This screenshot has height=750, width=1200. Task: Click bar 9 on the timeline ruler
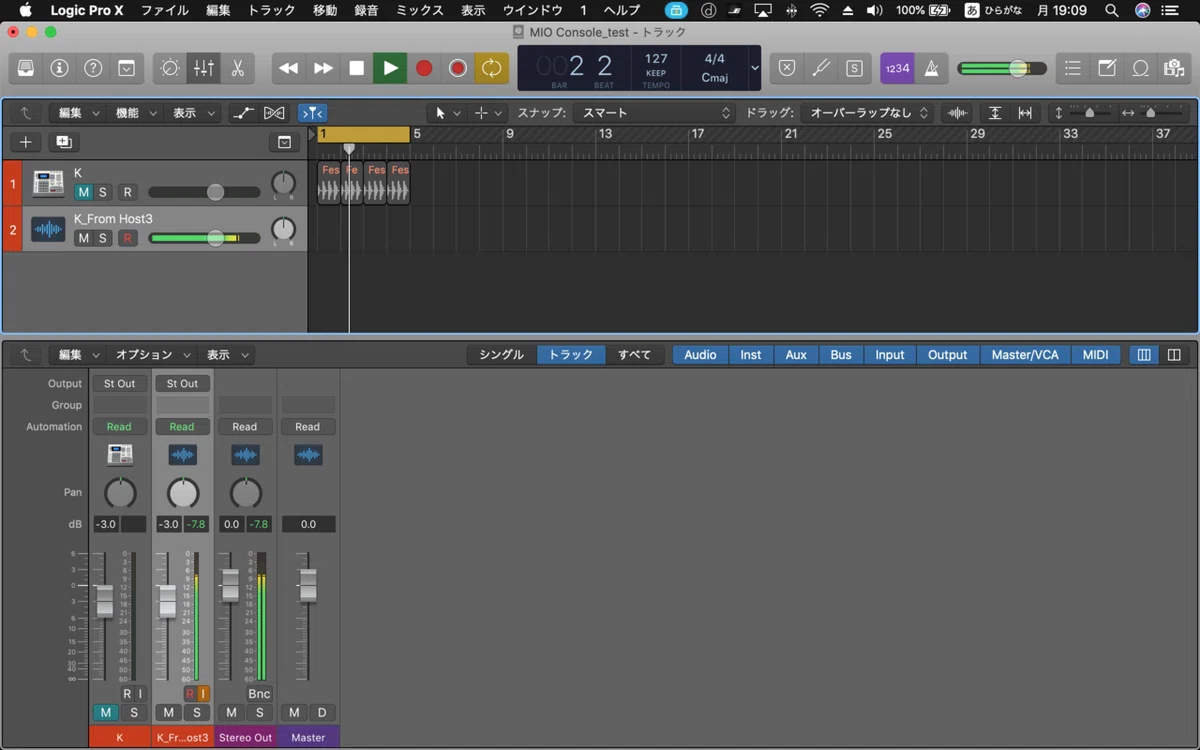click(x=510, y=134)
